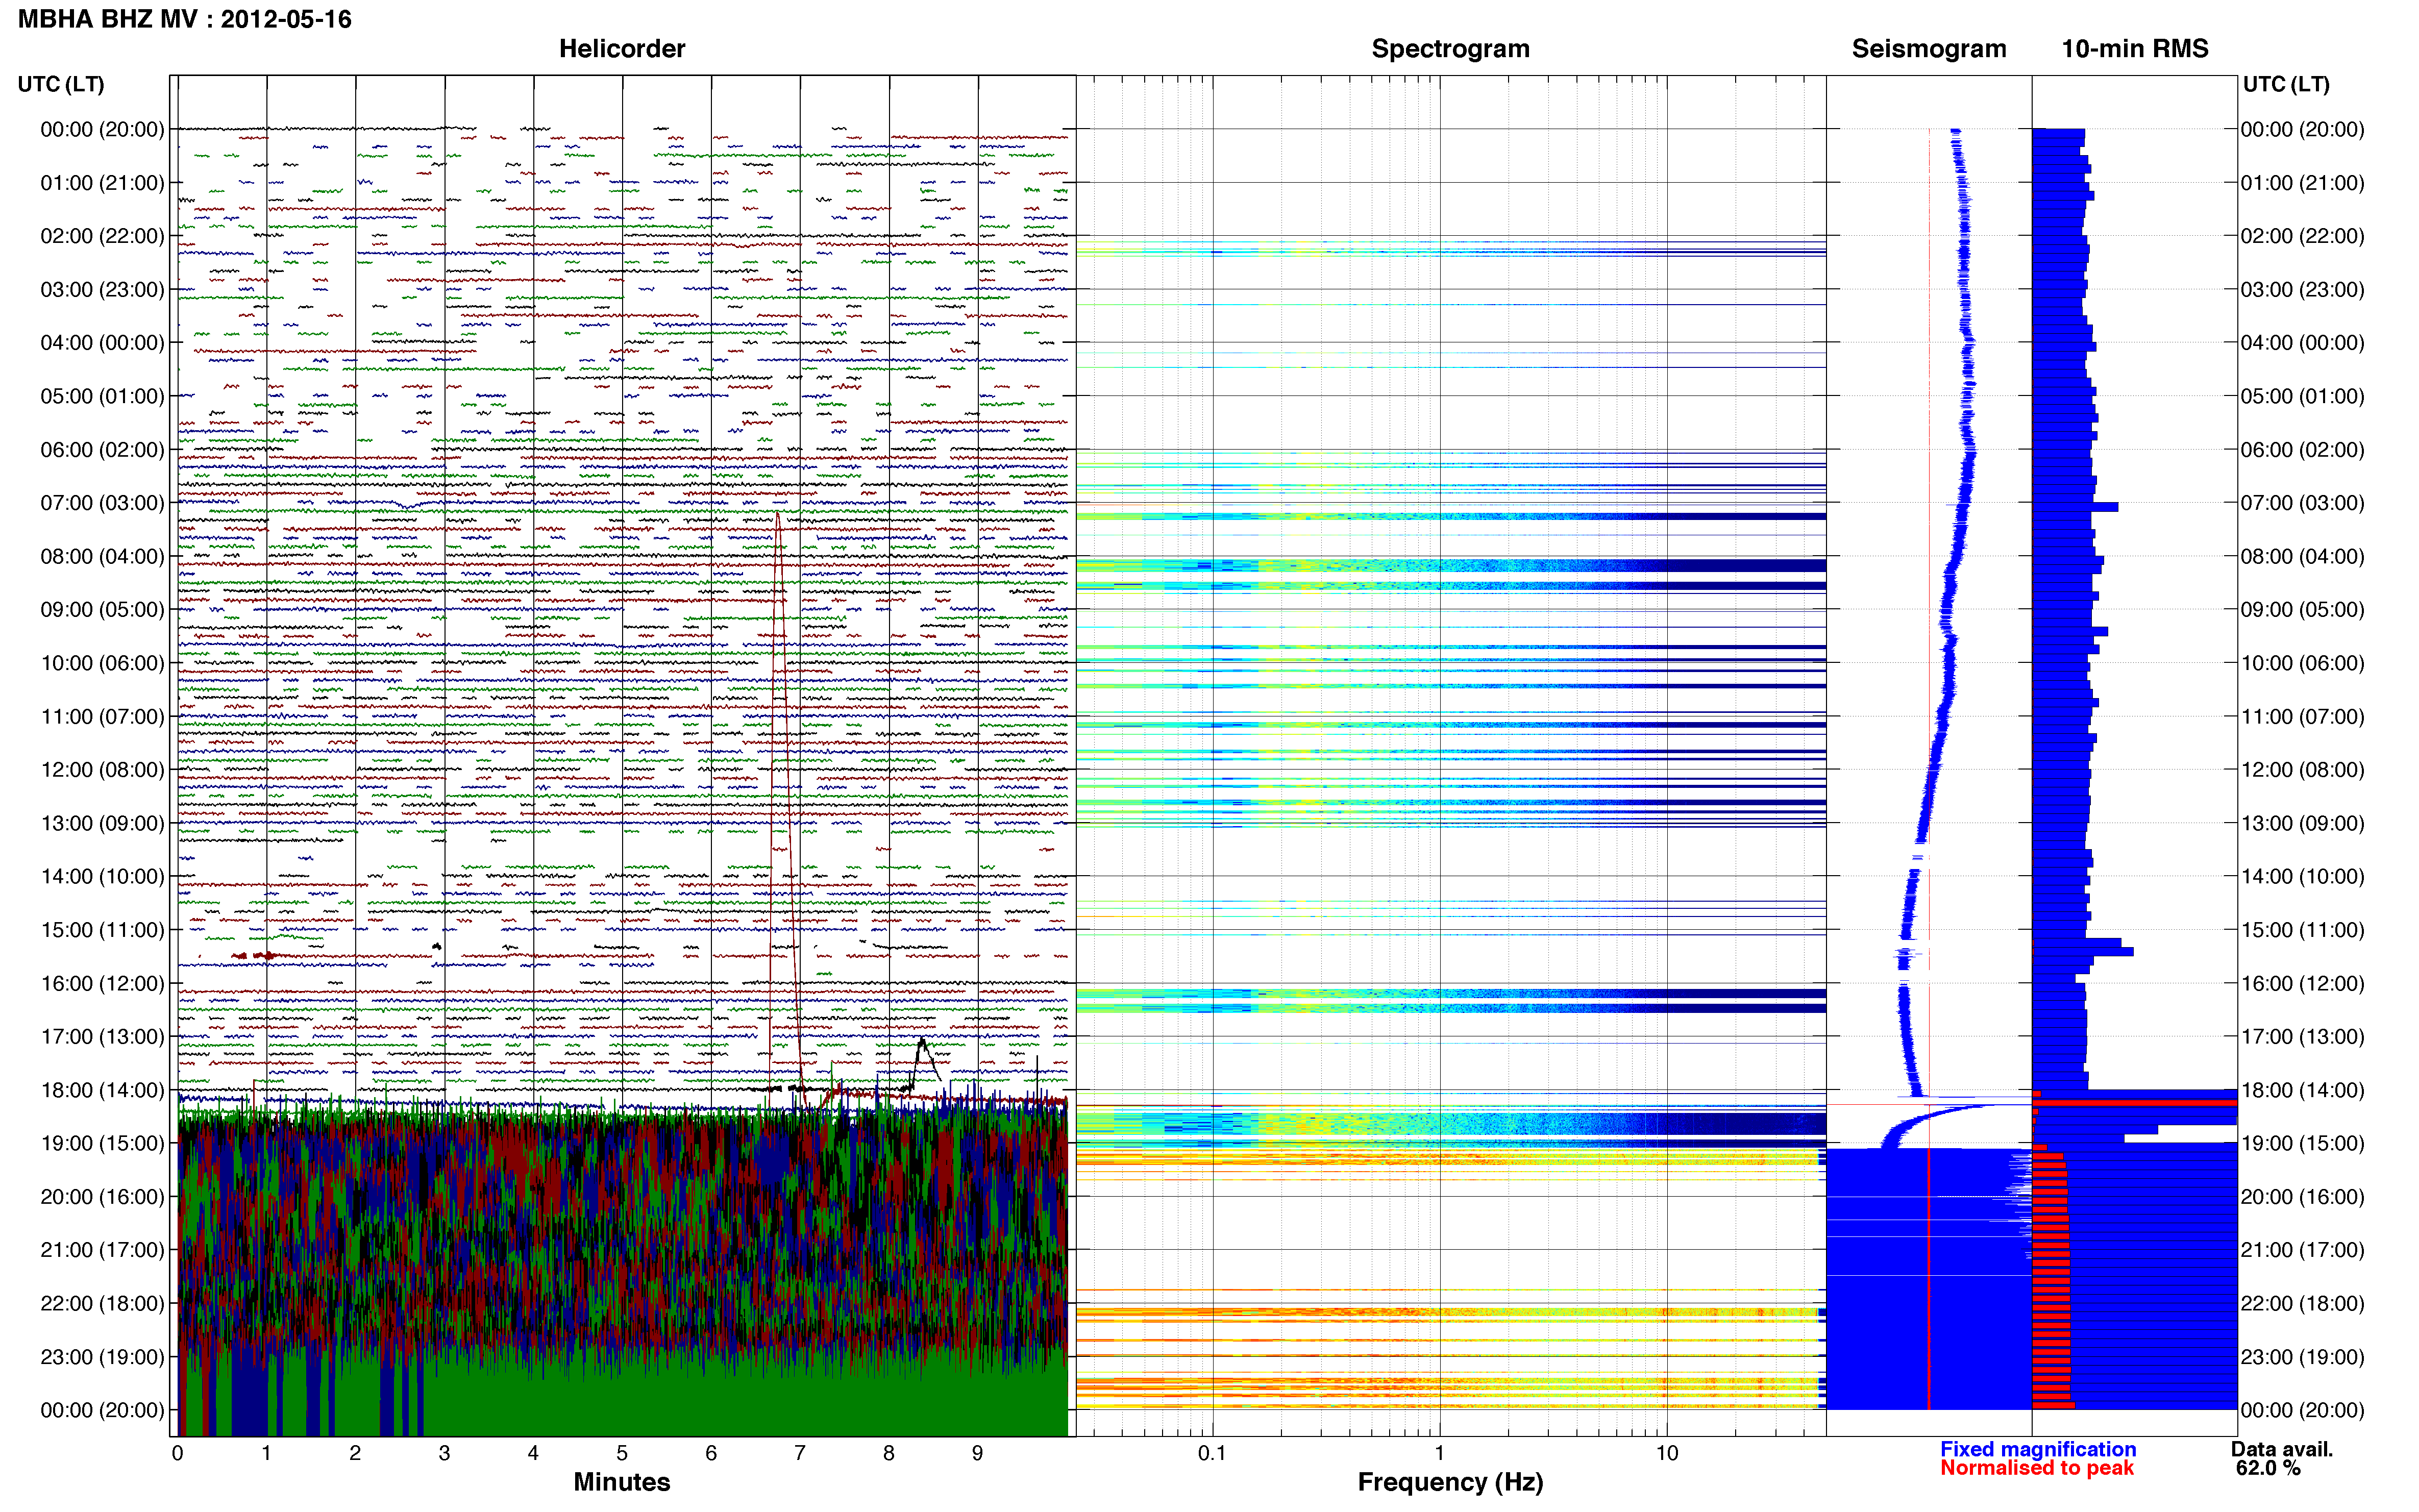Click the 7 tick on the Minutes axis

pos(800,1453)
